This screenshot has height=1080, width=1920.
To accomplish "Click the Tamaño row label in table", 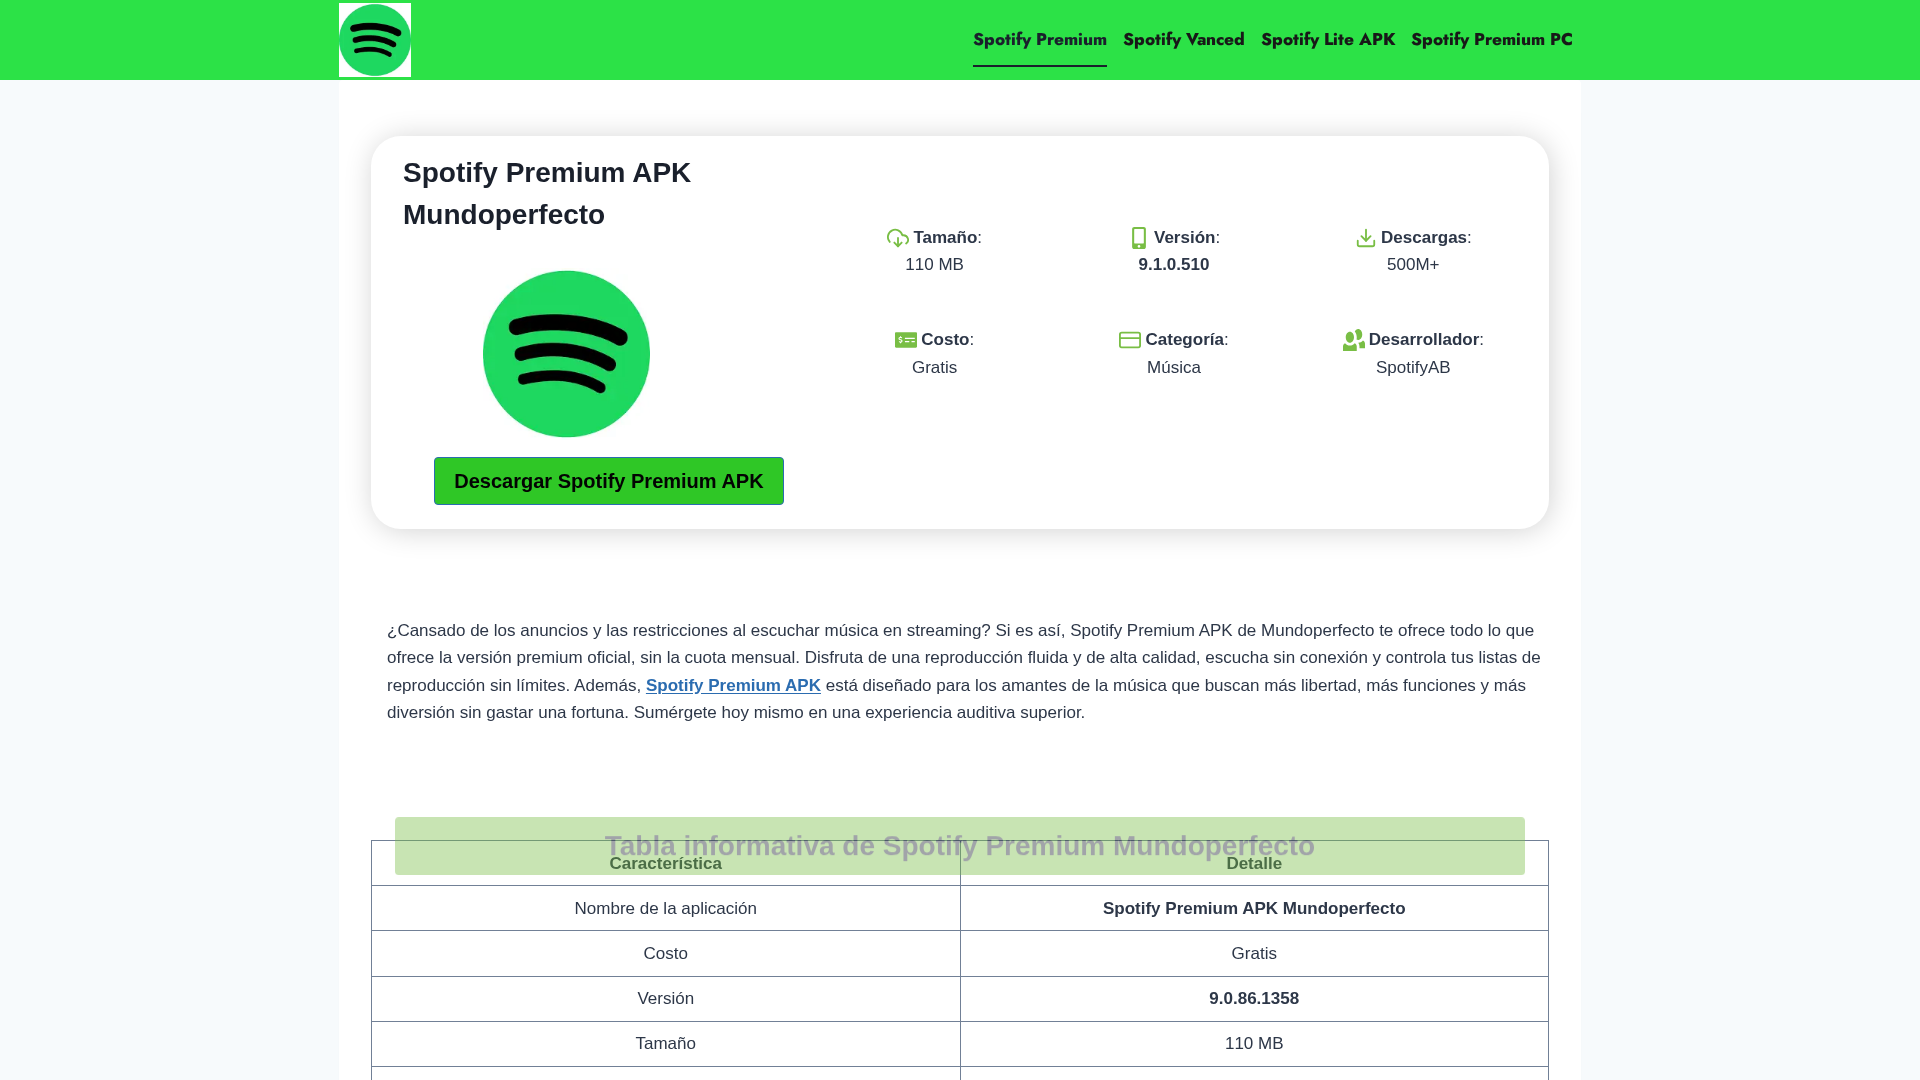I will click(x=666, y=1043).
